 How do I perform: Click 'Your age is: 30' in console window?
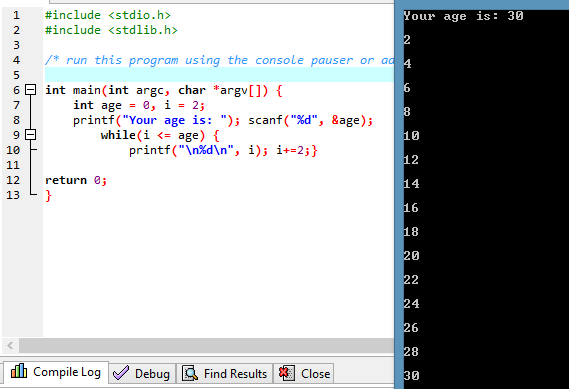[x=463, y=16]
